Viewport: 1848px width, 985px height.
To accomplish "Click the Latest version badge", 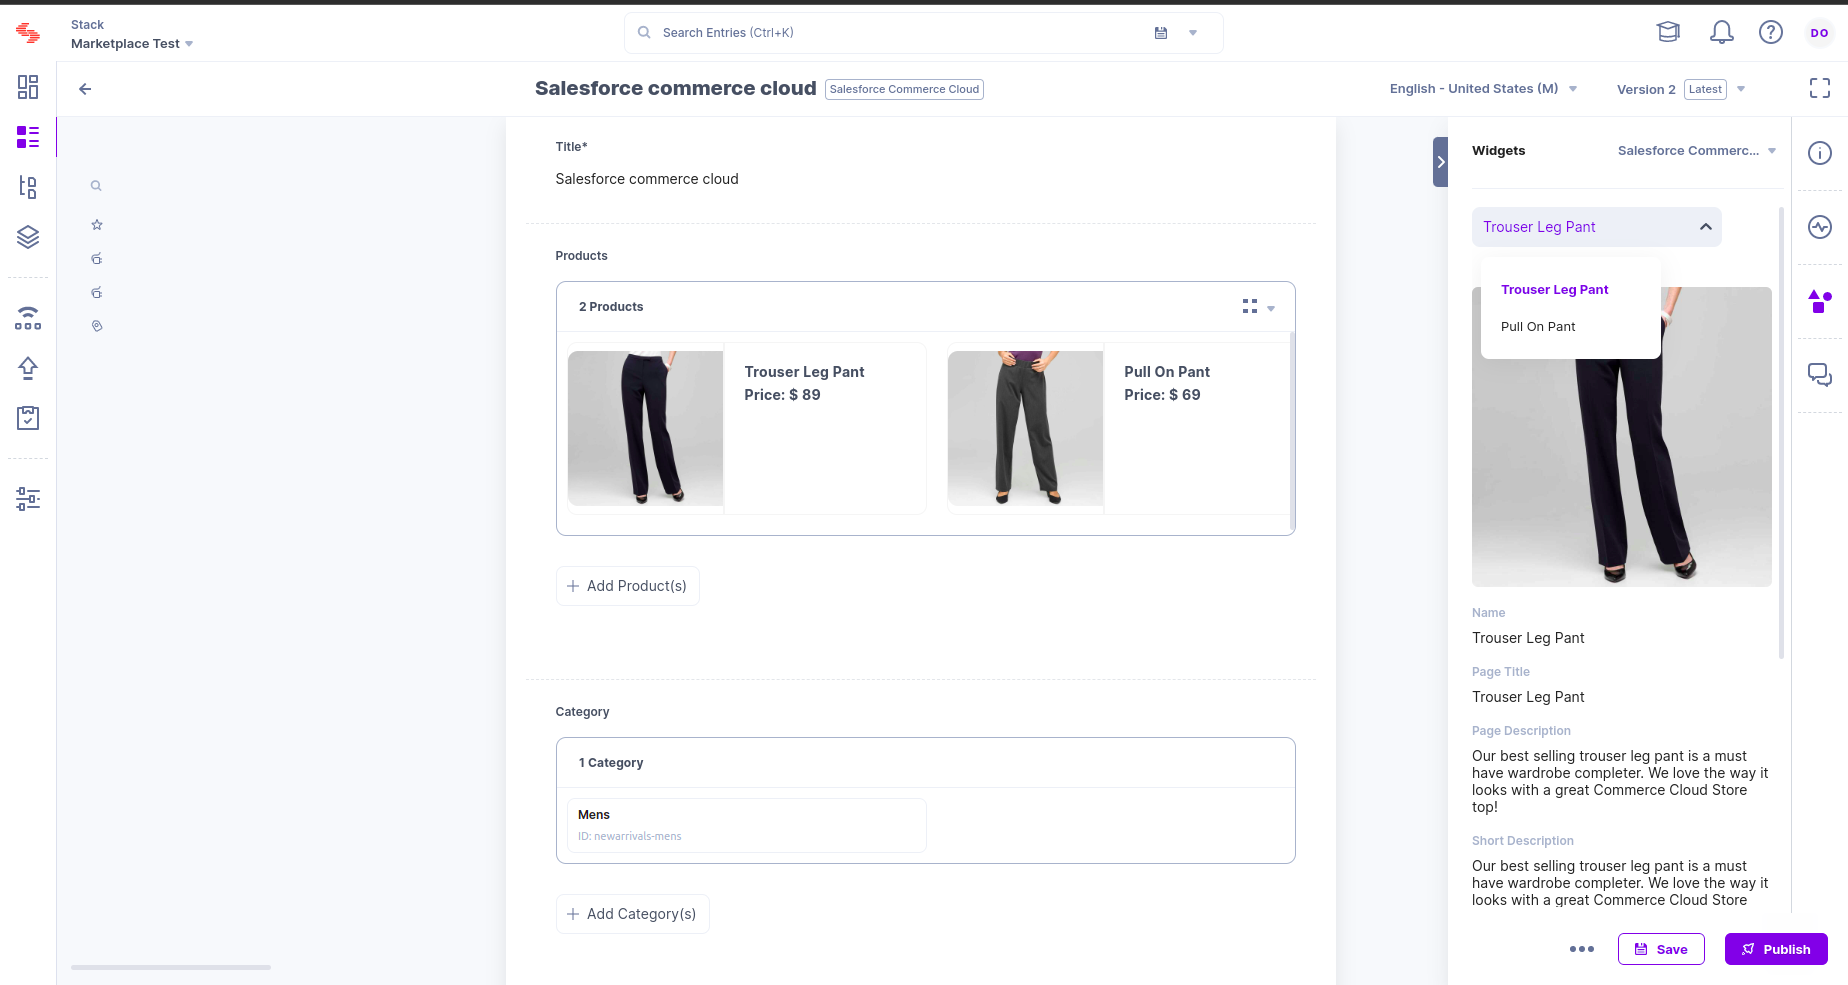I will [1705, 89].
